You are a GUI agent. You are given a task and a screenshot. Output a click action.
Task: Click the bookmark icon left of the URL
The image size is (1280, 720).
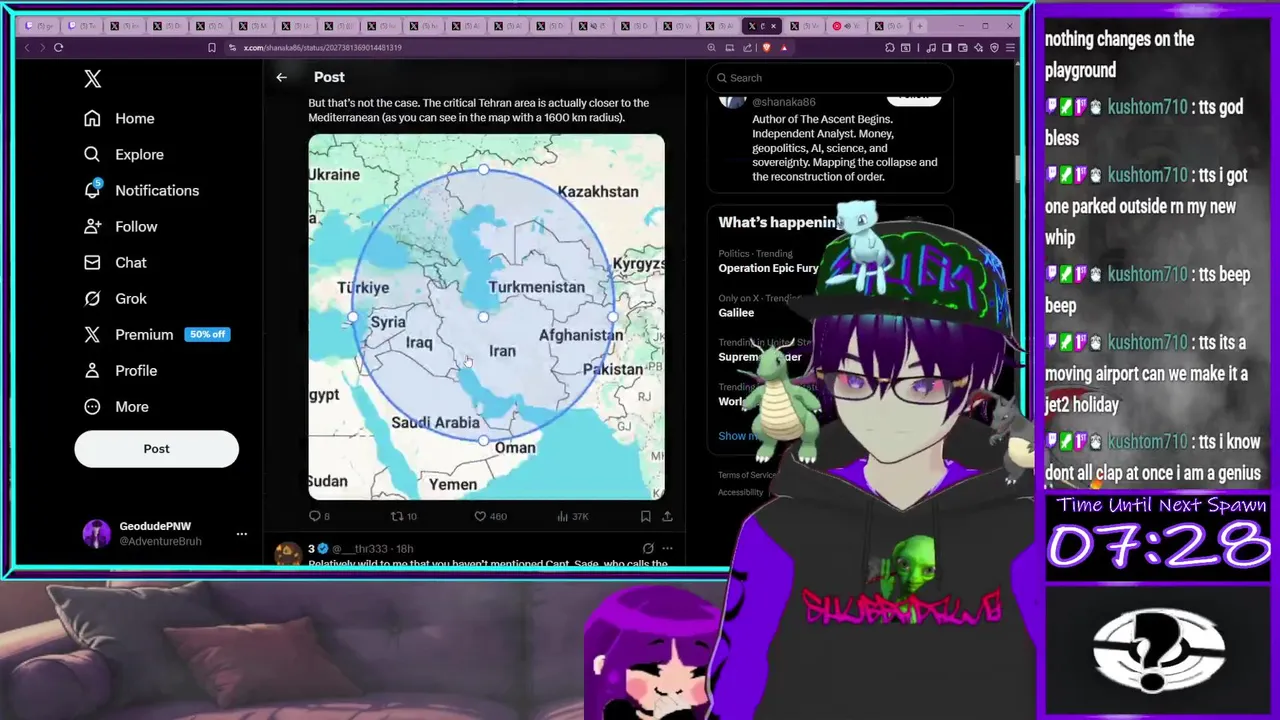212,47
